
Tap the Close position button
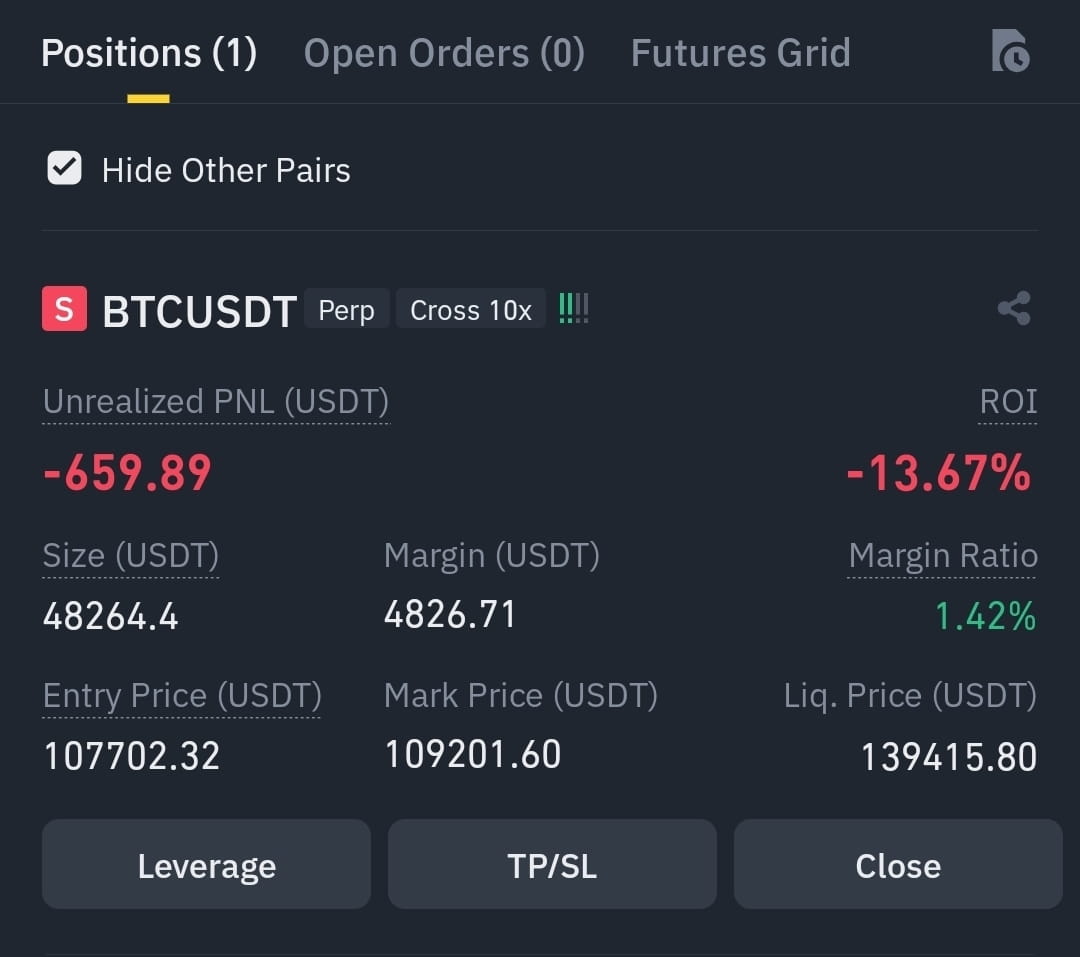coord(898,864)
